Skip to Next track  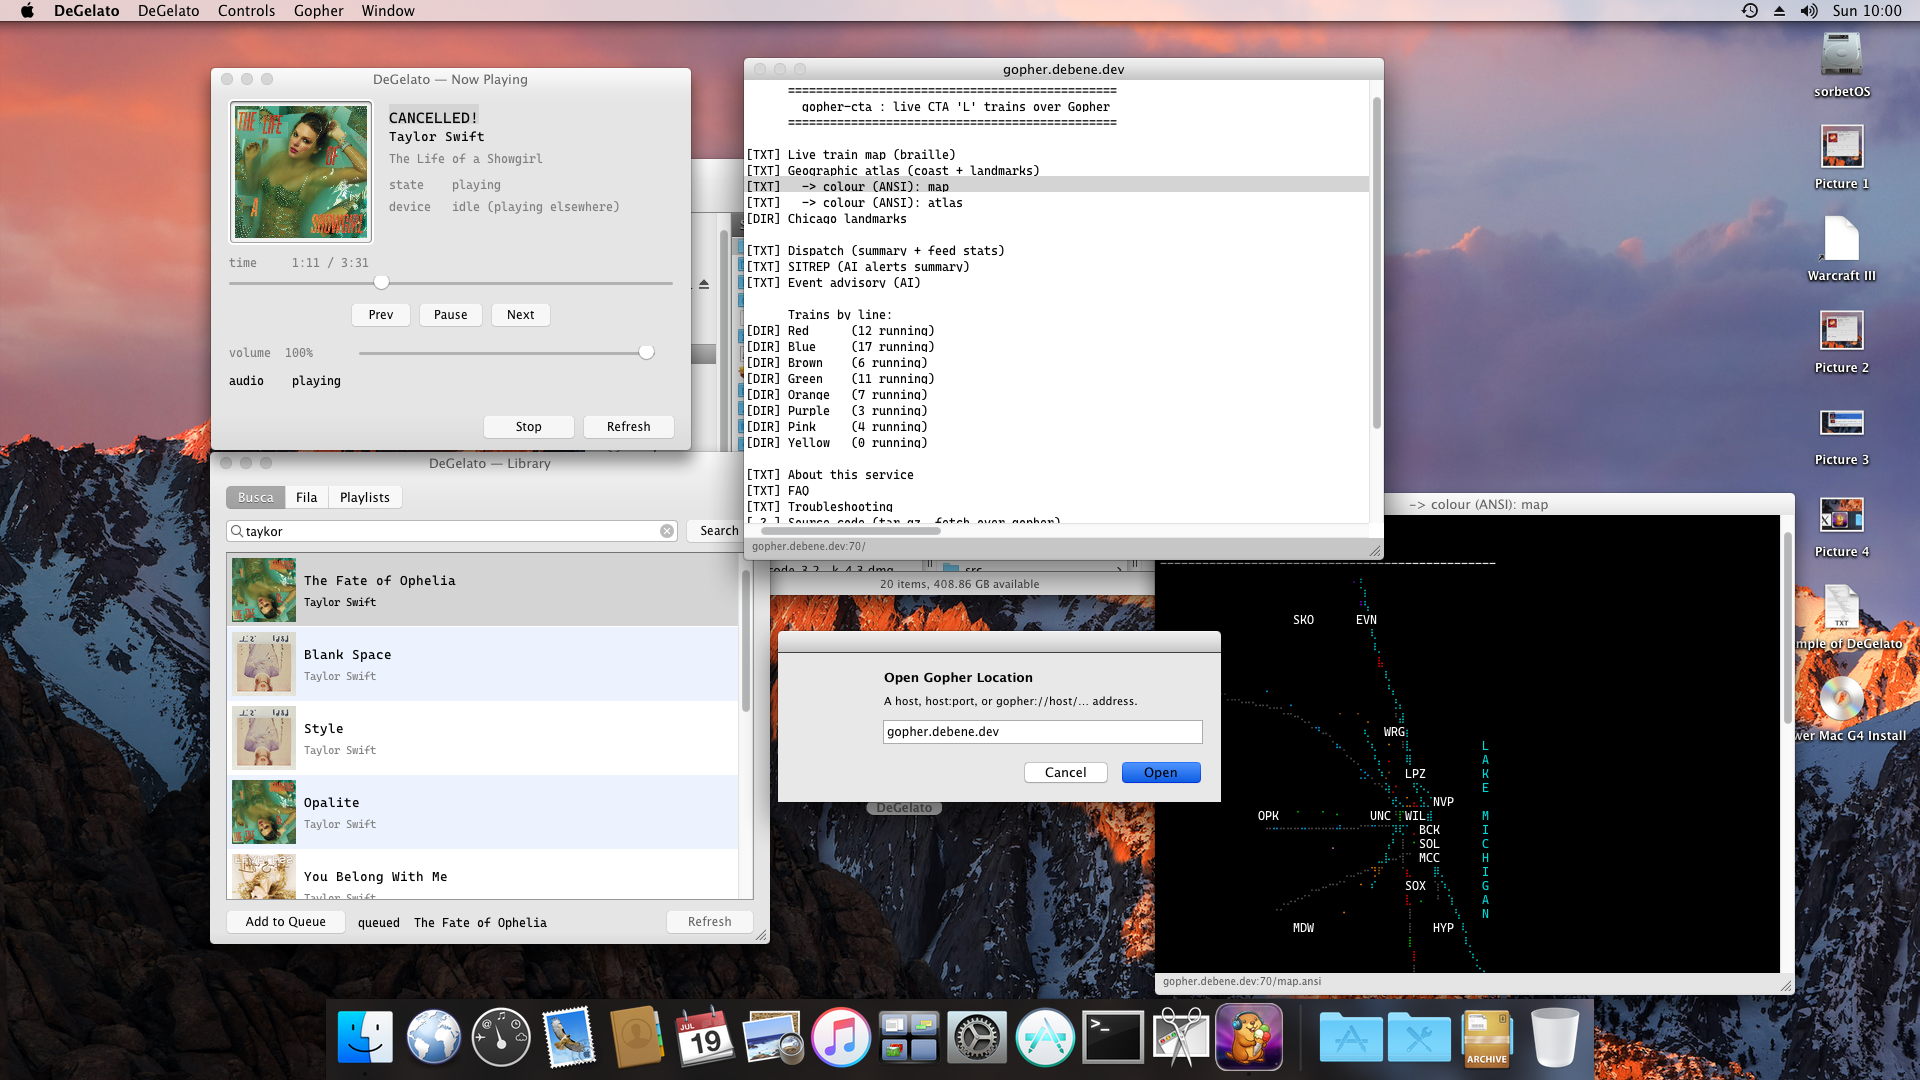click(x=520, y=314)
